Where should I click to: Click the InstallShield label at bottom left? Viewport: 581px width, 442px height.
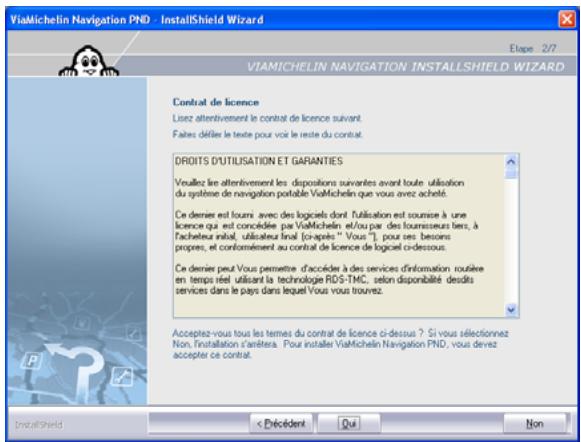click(39, 425)
